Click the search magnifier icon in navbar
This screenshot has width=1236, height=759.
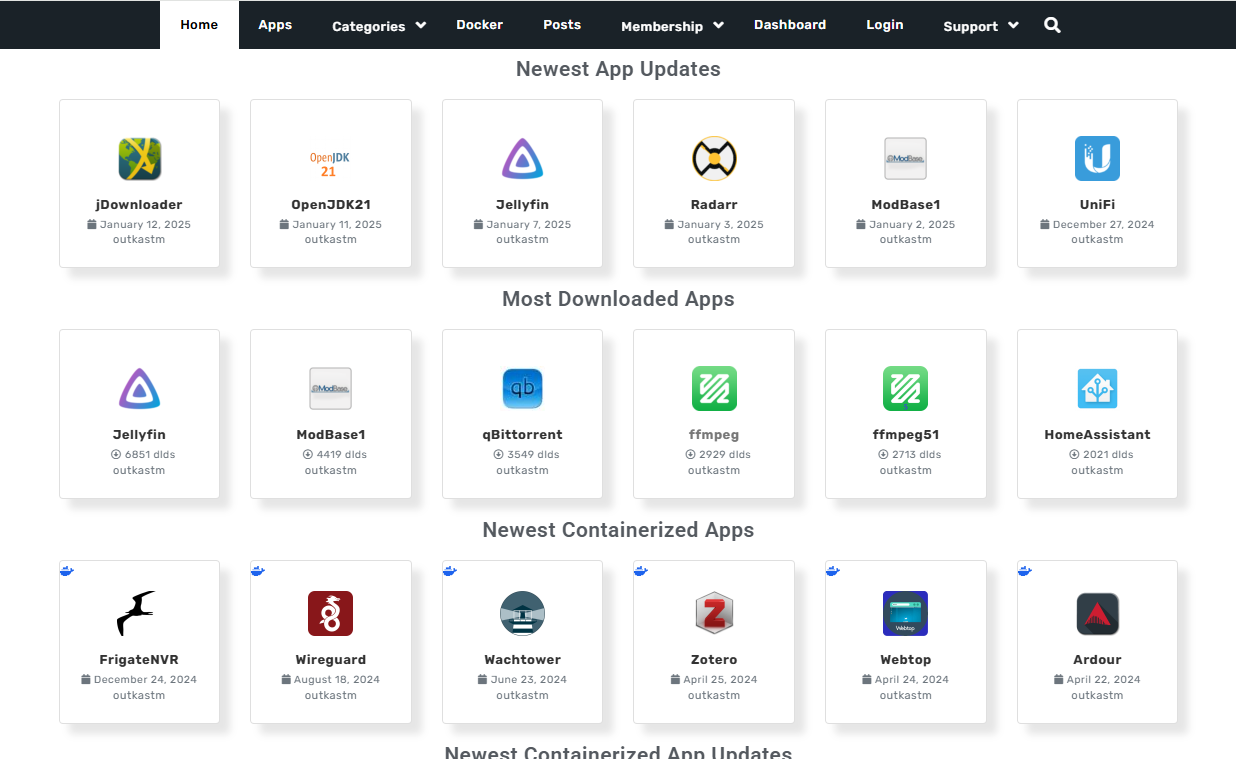pyautogui.click(x=1052, y=25)
